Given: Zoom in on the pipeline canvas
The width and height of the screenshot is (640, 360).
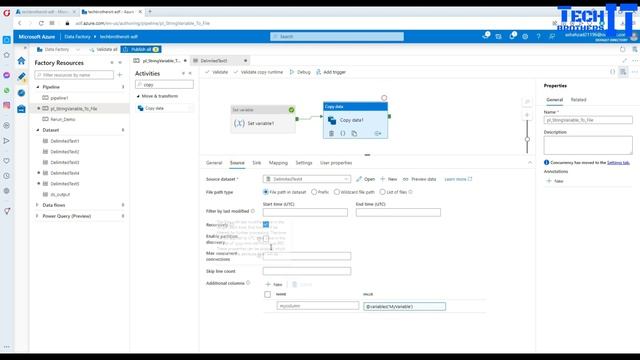Looking at the screenshot, I should 527,115.
